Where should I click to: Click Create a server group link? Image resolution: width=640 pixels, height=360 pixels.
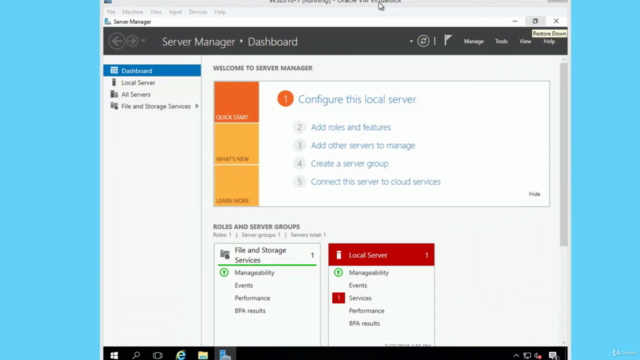click(x=349, y=164)
